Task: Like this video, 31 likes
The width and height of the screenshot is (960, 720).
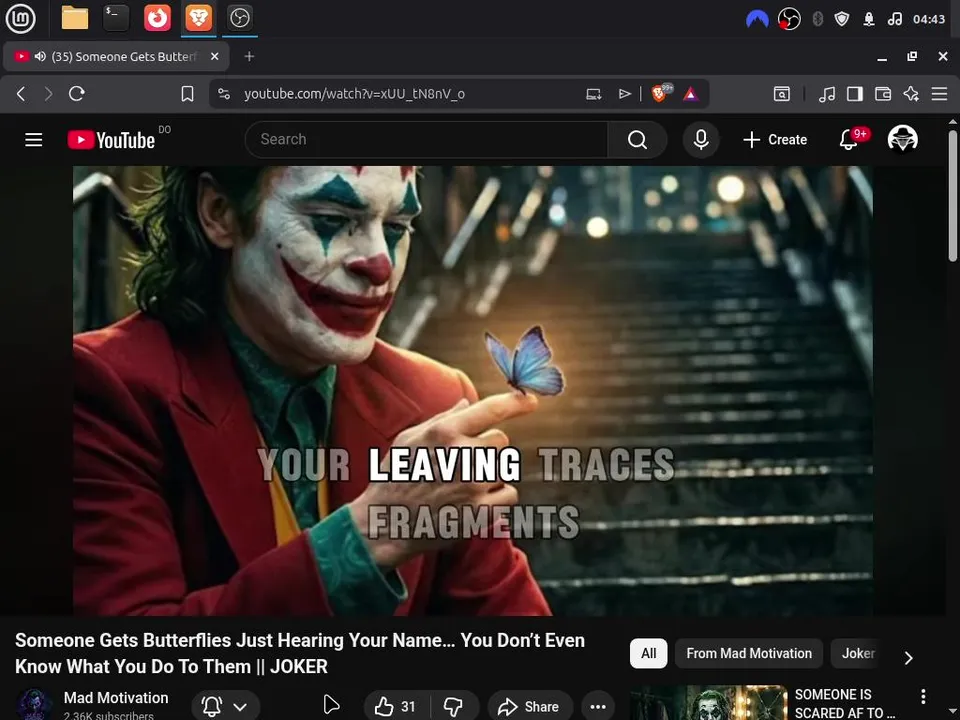Action: (x=397, y=707)
